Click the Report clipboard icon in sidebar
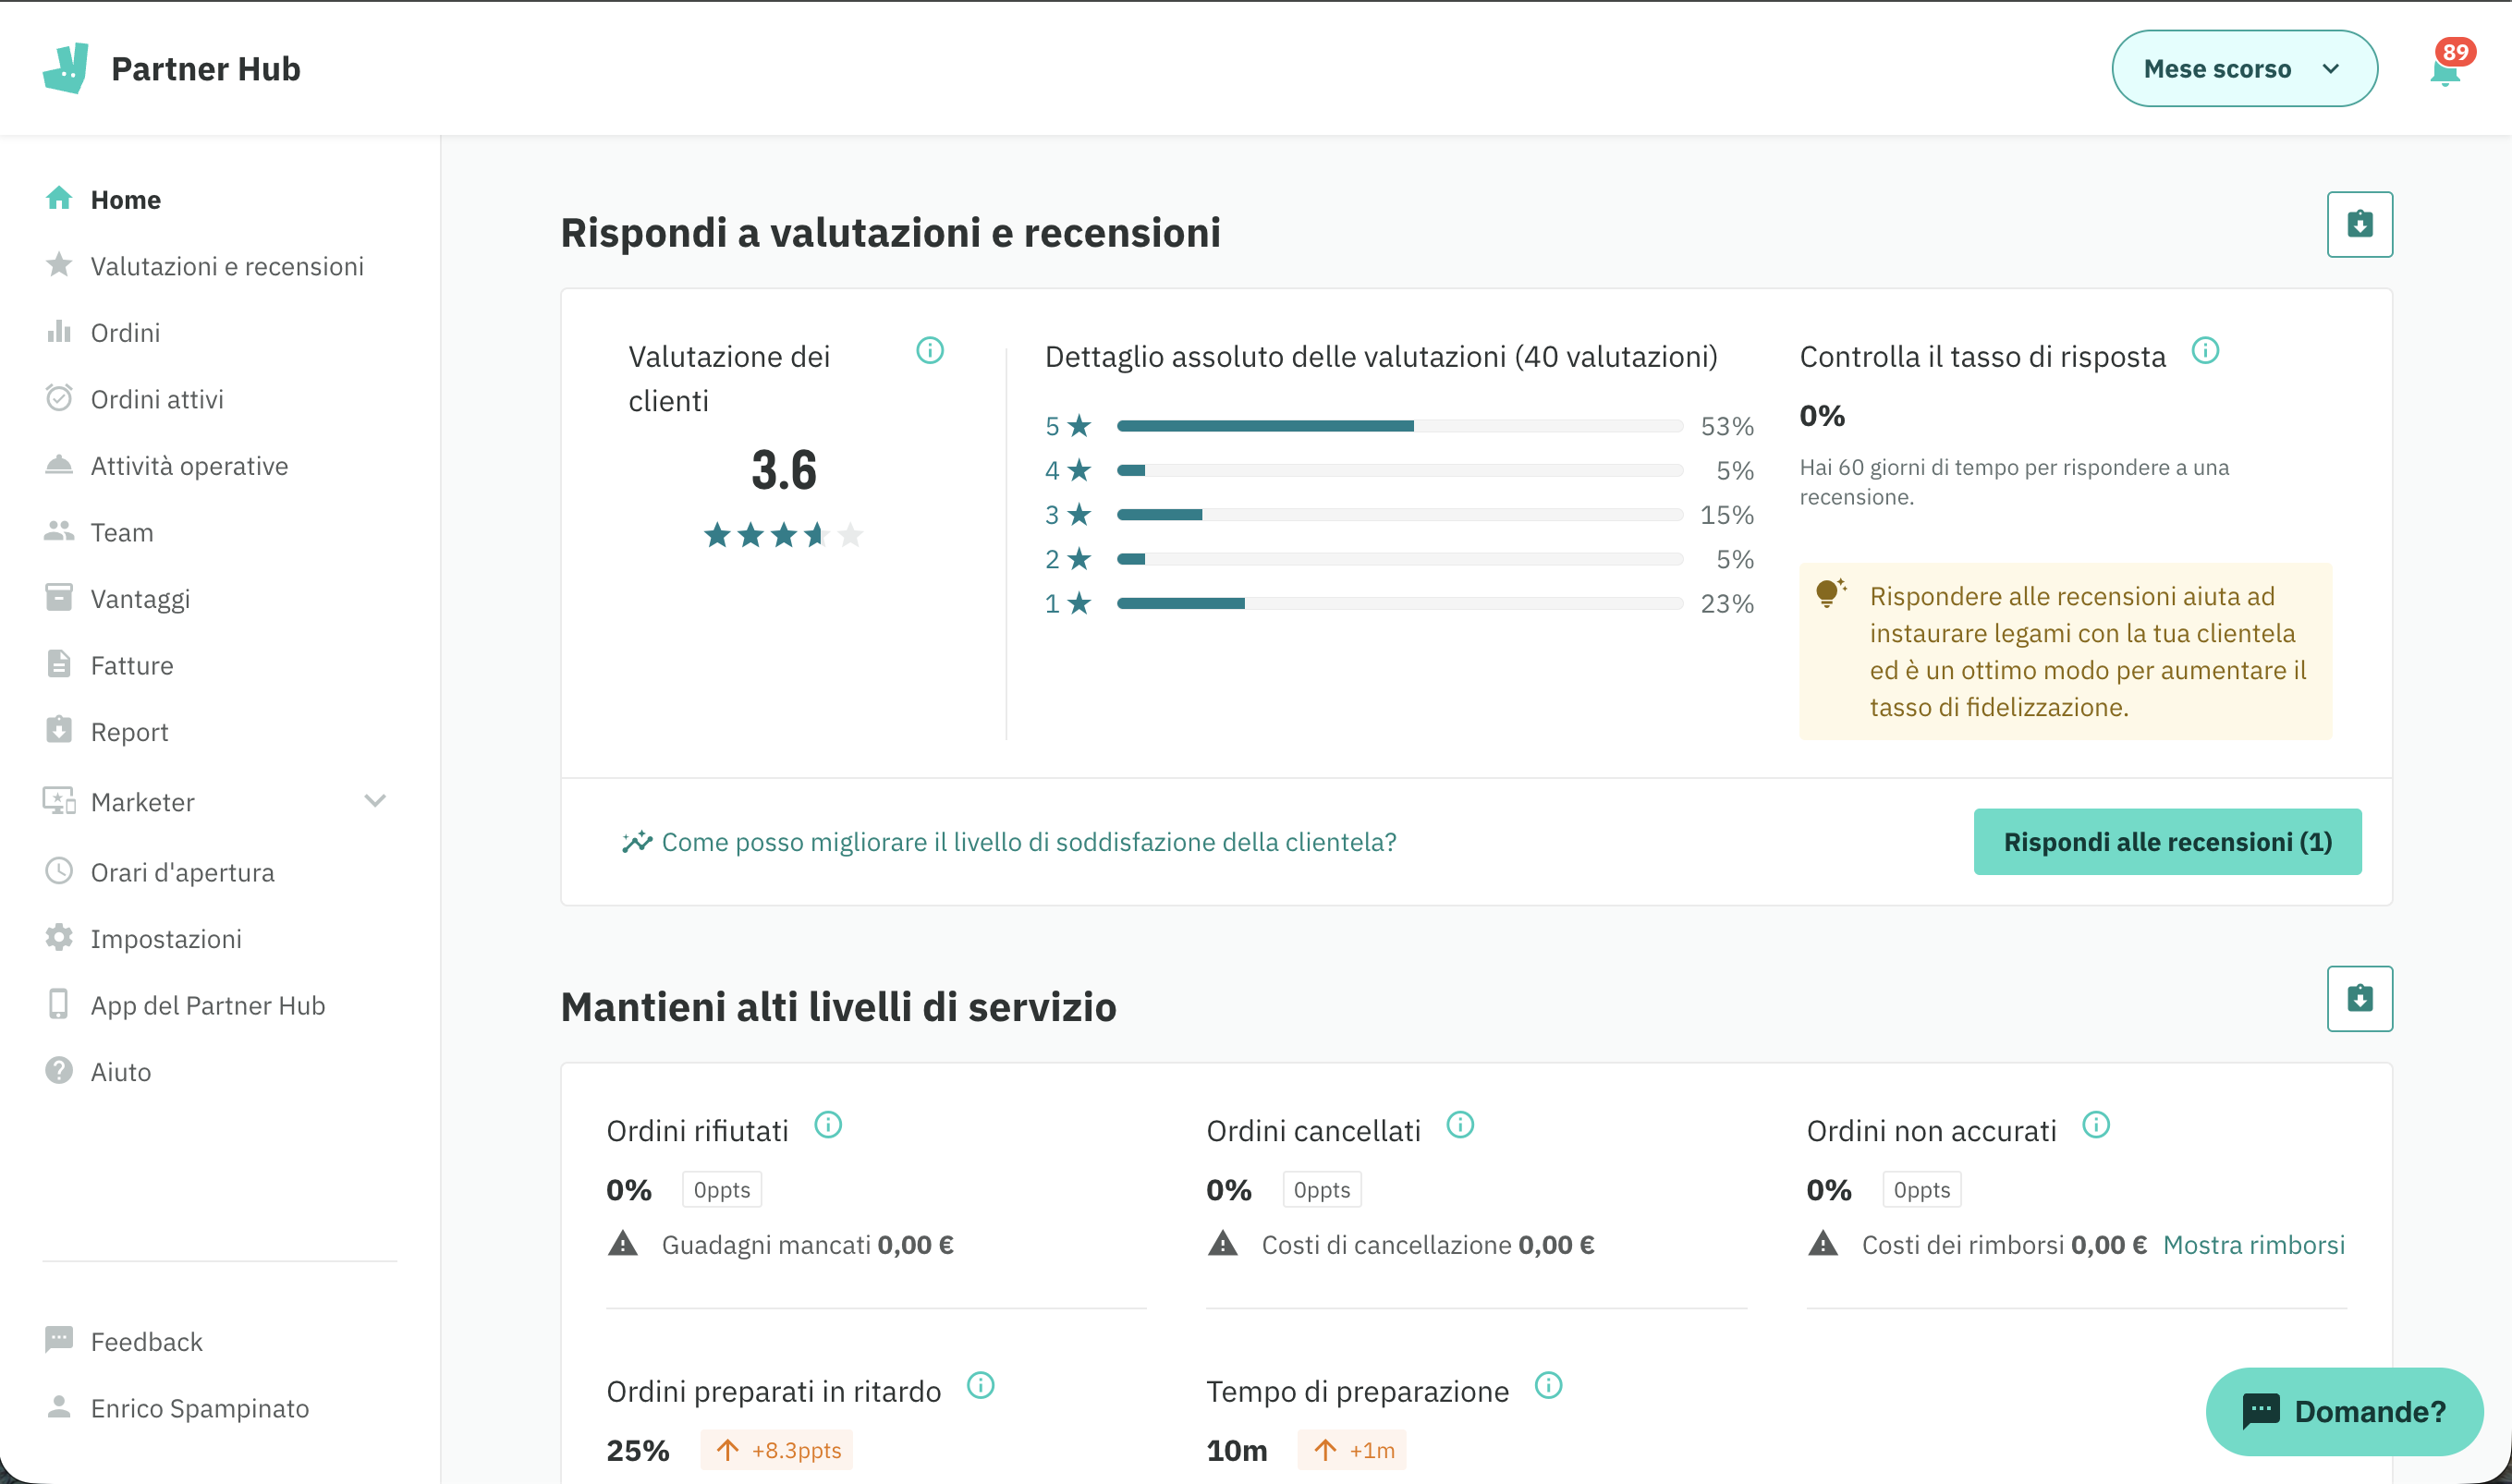This screenshot has height=1484, width=2512. [59, 730]
